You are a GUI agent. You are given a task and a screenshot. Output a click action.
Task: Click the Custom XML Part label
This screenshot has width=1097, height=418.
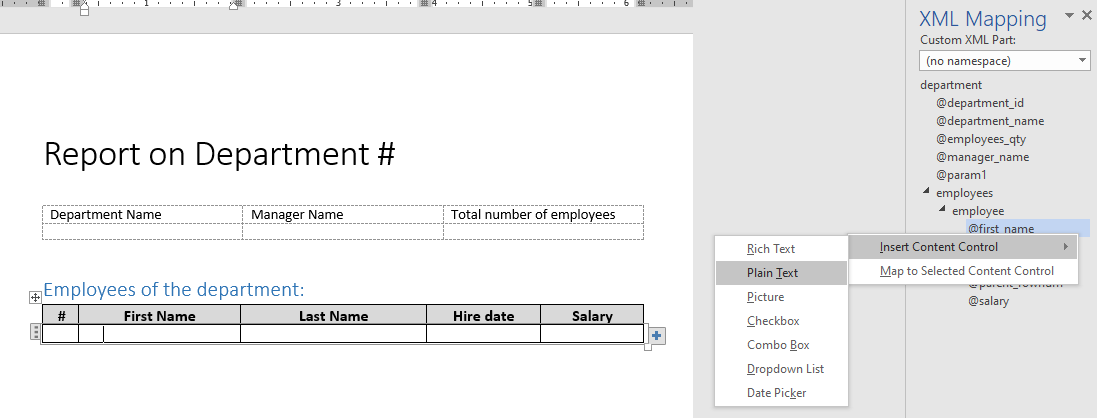[968, 40]
